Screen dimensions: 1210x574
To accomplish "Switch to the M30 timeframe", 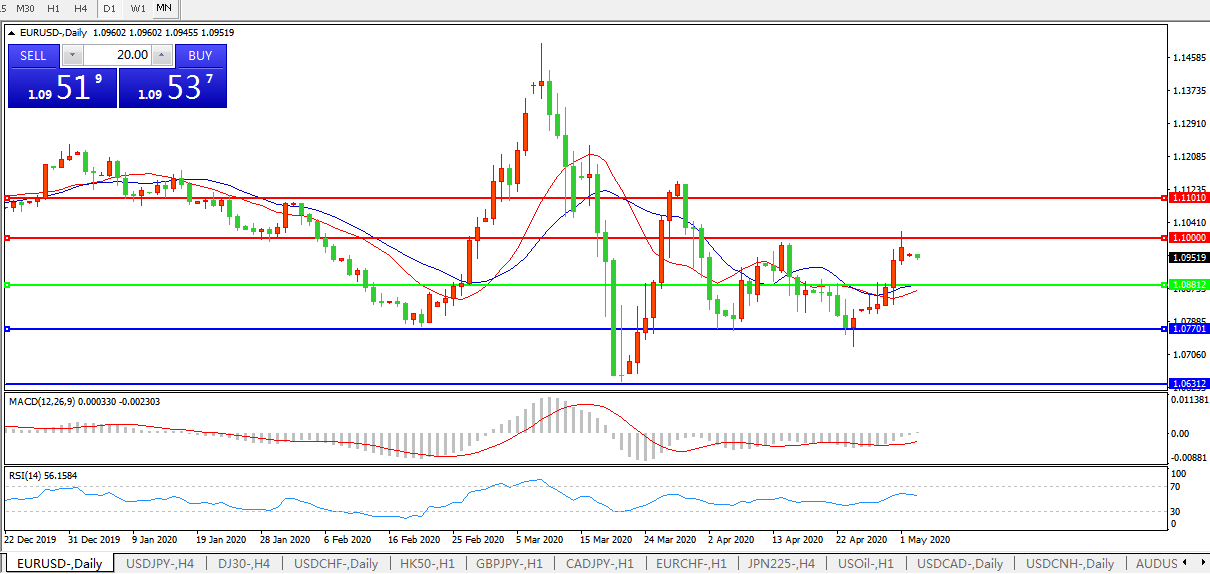I will tap(26, 8).
